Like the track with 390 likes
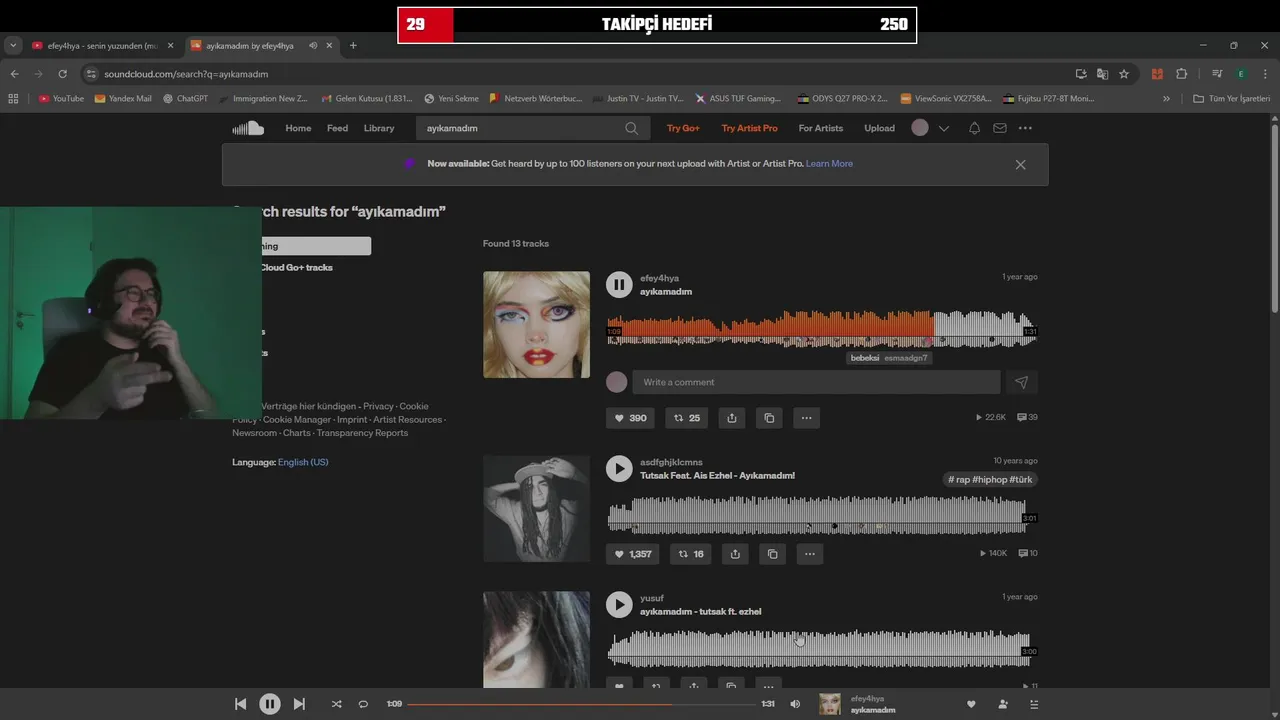Image resolution: width=1280 pixels, height=720 pixels. coord(630,418)
